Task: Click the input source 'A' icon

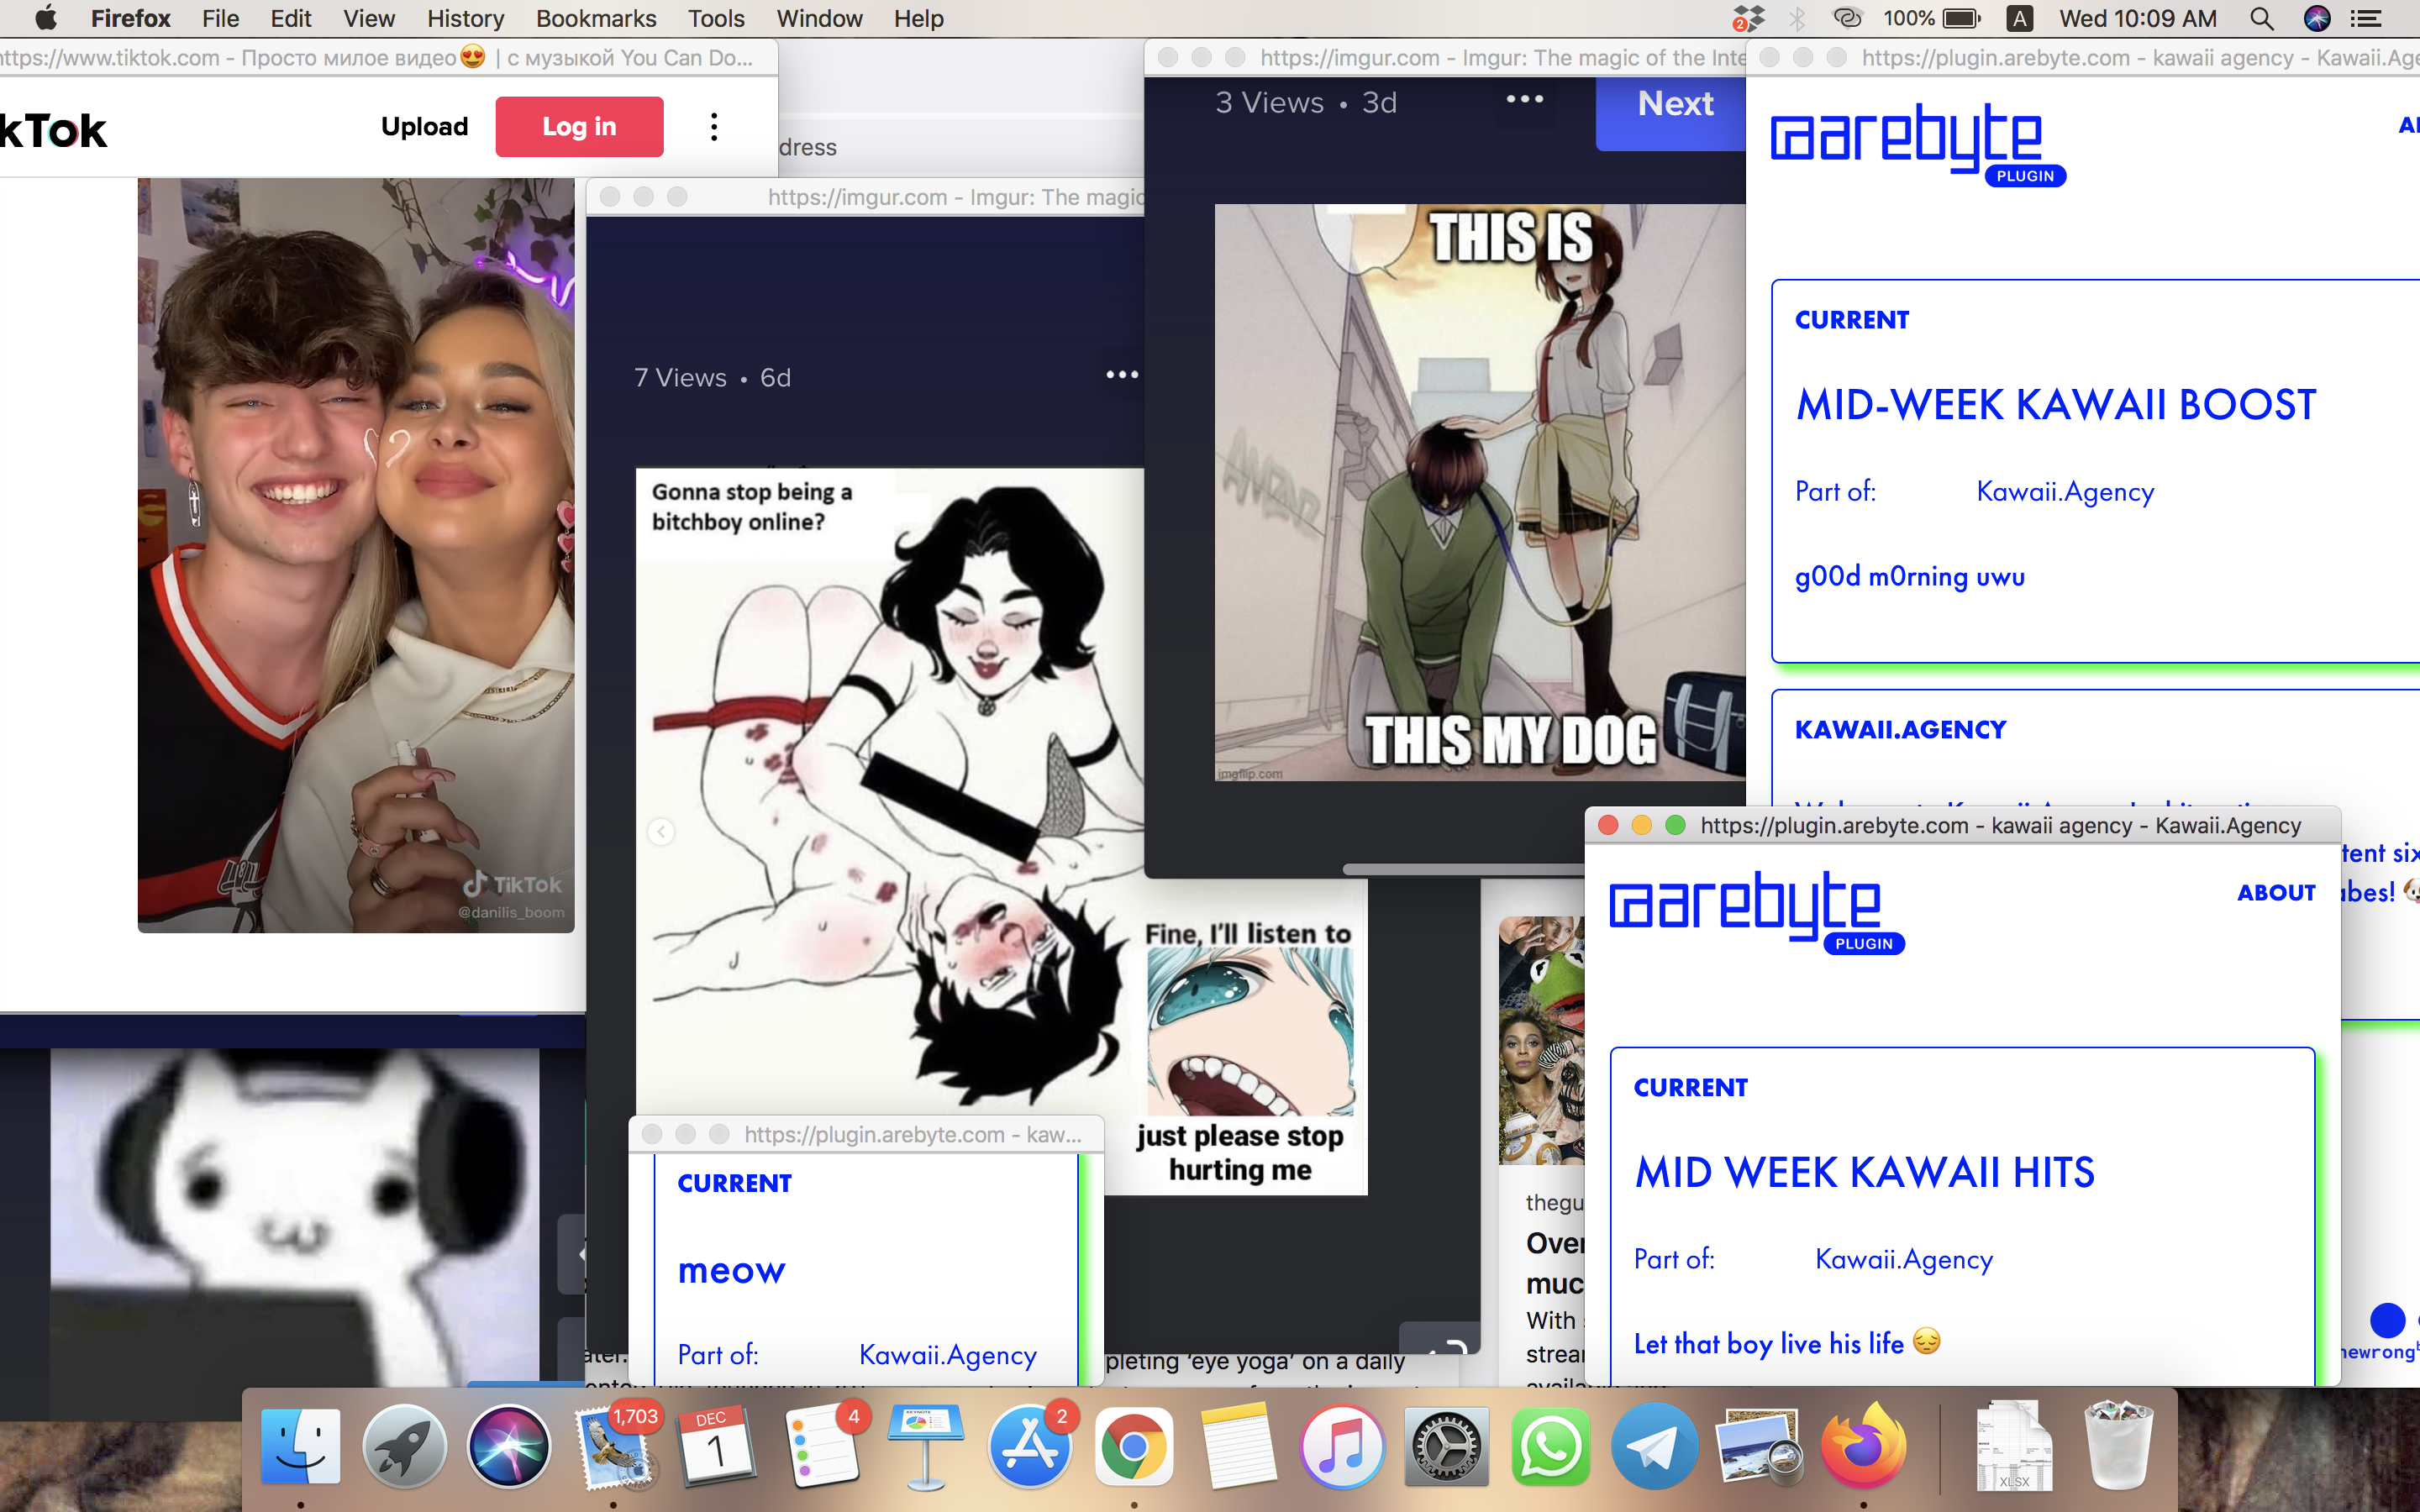Action: point(2019,18)
